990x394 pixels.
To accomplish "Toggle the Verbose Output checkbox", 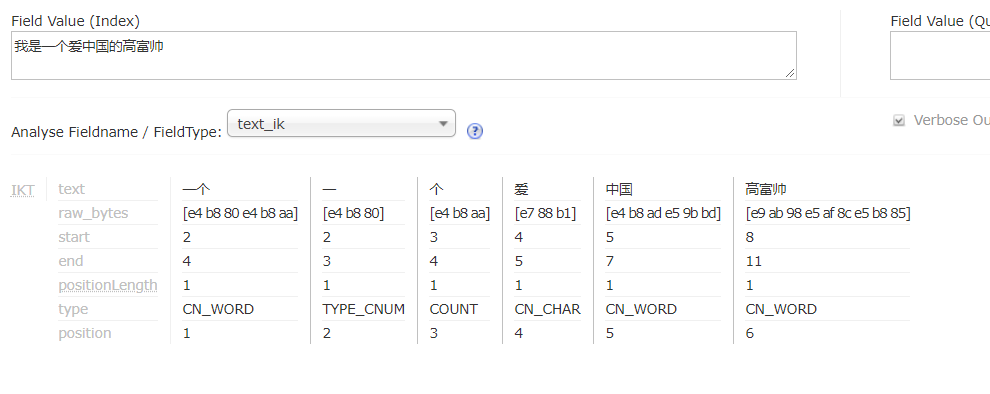I will (x=899, y=121).
